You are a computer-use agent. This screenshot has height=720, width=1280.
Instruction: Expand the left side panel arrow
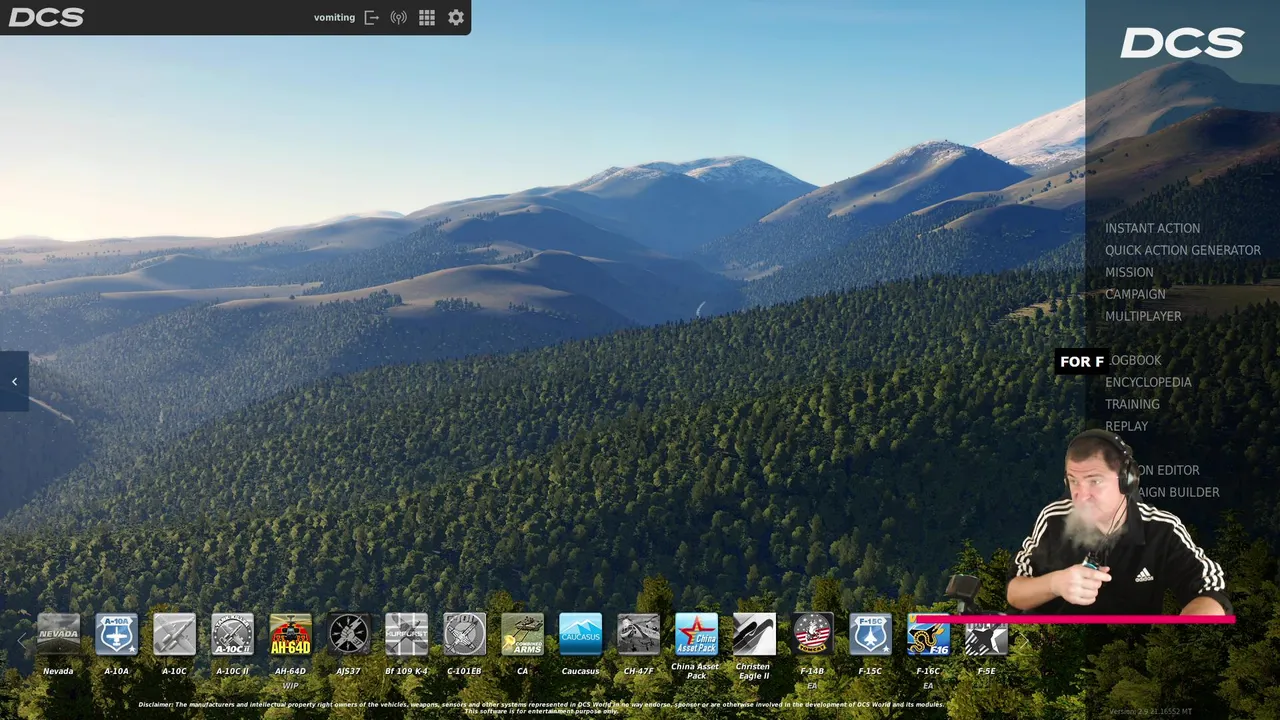pyautogui.click(x=14, y=381)
